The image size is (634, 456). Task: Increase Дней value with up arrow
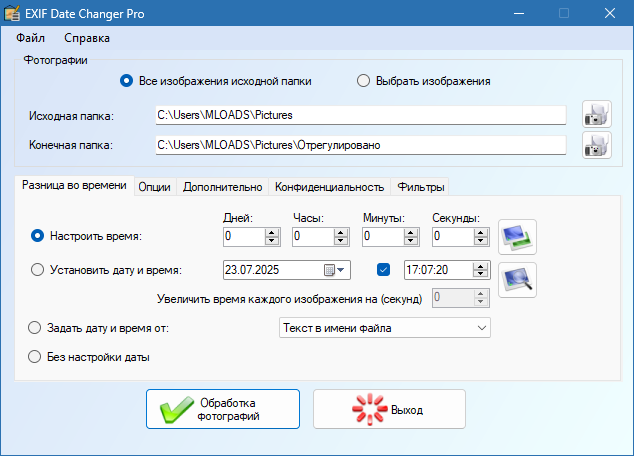point(272,233)
